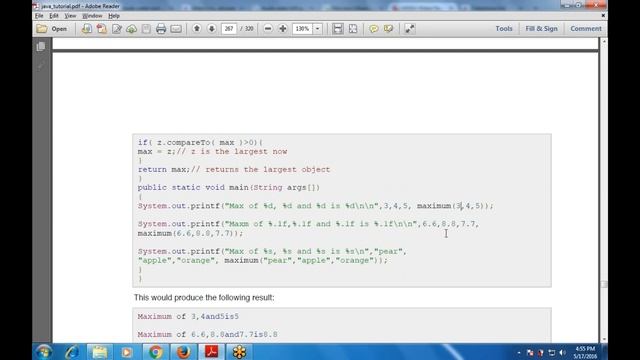The width and height of the screenshot is (640, 360).
Task: Click the vertical scrollbar down arrow
Action: click(x=604, y=339)
